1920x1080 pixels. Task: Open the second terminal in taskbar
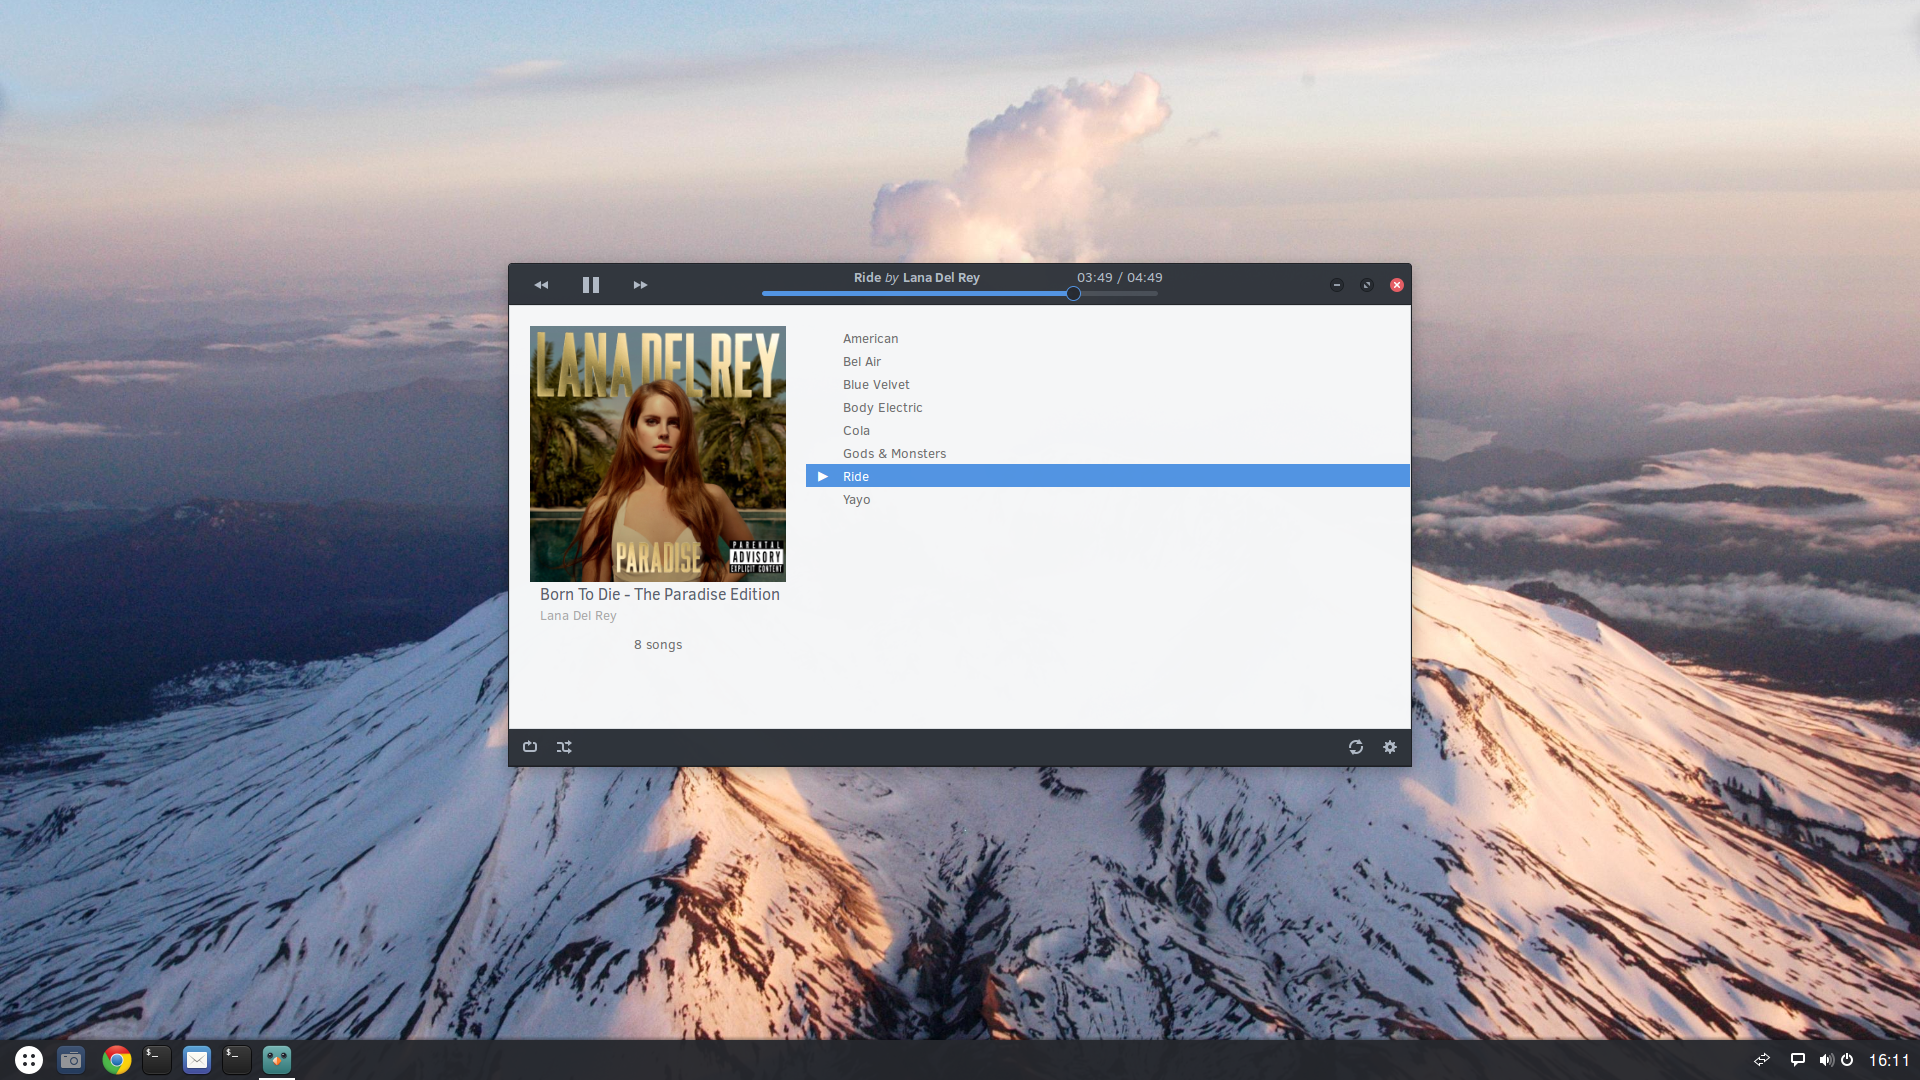[x=237, y=1060]
